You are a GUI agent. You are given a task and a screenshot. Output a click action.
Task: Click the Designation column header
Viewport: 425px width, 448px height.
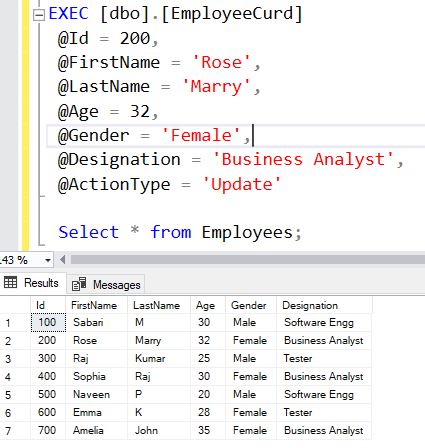coord(324,305)
